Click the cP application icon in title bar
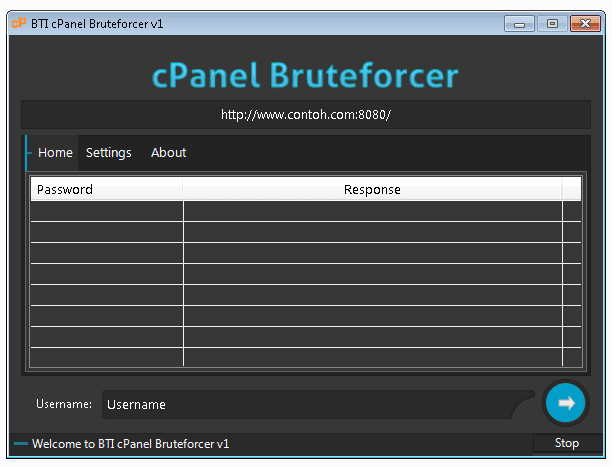This screenshot has height=467, width=612. [x=18, y=24]
